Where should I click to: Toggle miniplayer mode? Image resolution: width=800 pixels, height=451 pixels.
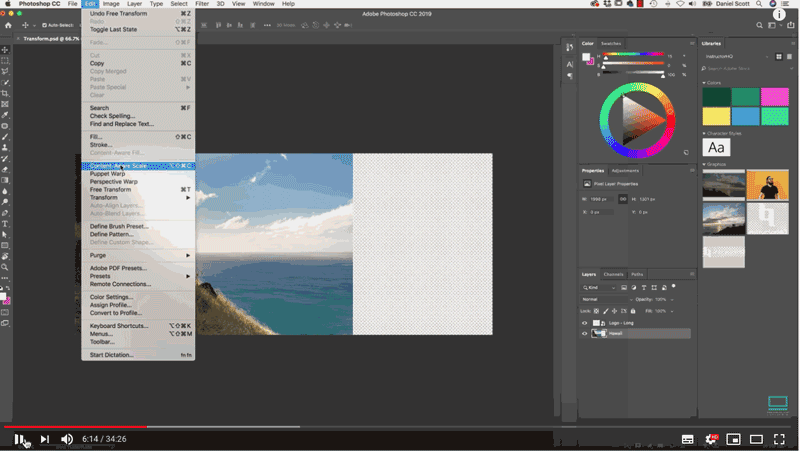[x=733, y=439]
